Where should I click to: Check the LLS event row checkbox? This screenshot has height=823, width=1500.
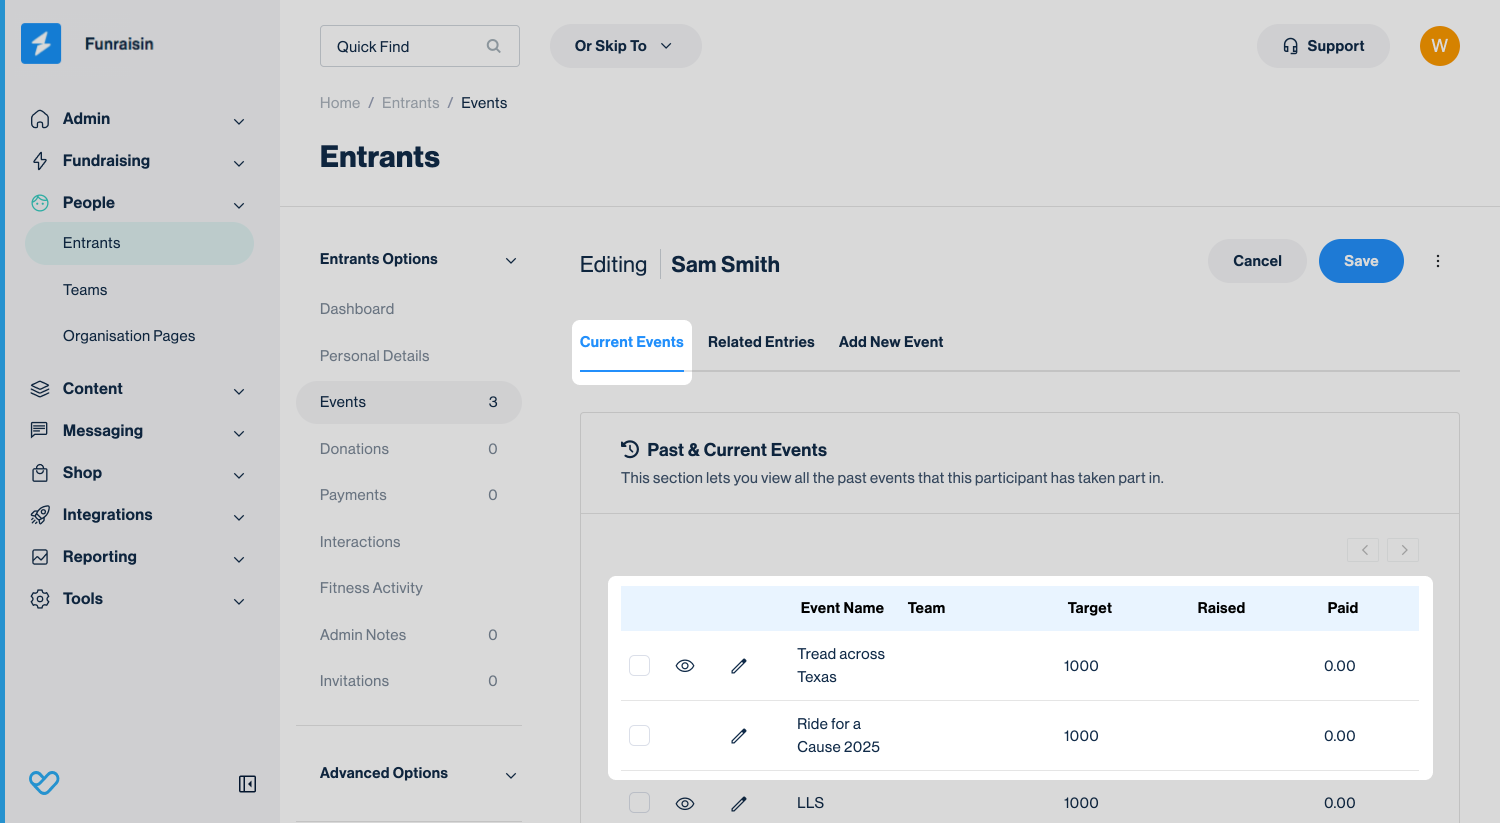(x=639, y=803)
